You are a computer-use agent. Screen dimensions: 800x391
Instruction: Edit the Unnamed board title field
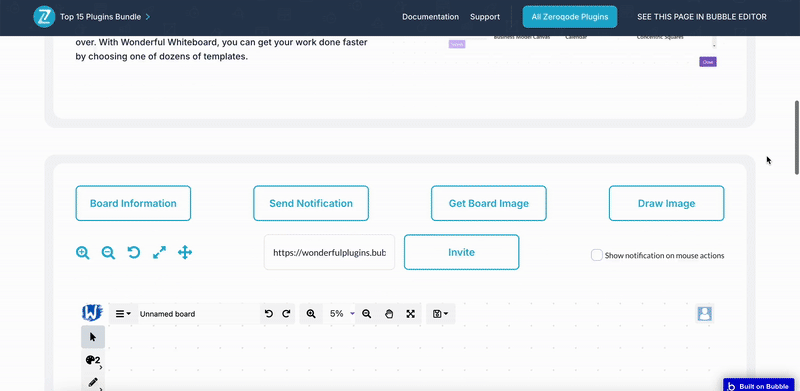198,314
